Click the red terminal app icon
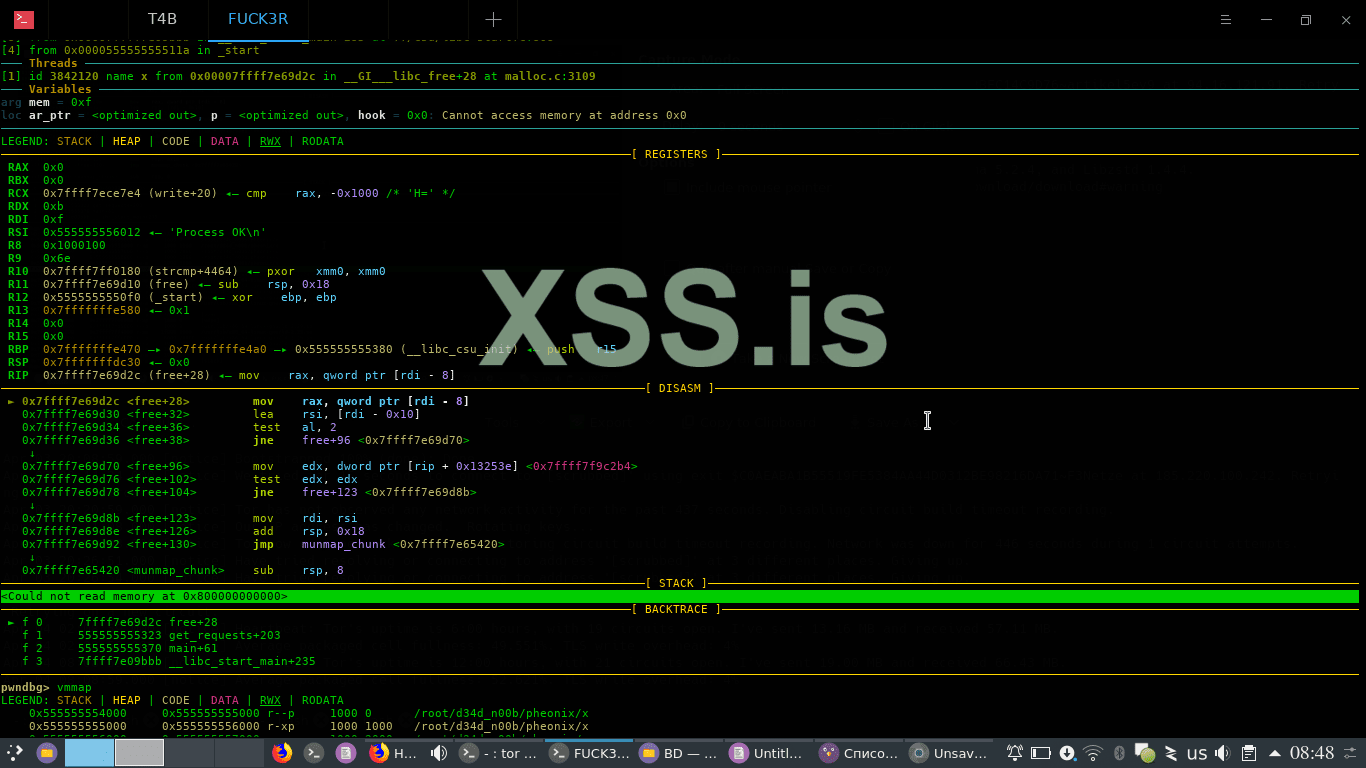Image resolution: width=1366 pixels, height=768 pixels. coord(24,19)
